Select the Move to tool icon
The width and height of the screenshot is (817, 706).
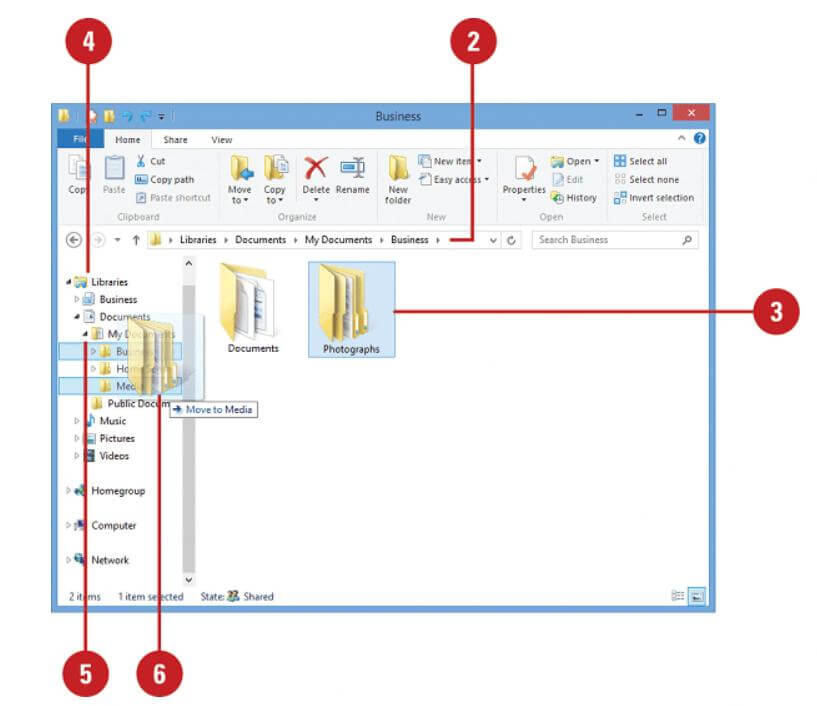click(x=240, y=172)
